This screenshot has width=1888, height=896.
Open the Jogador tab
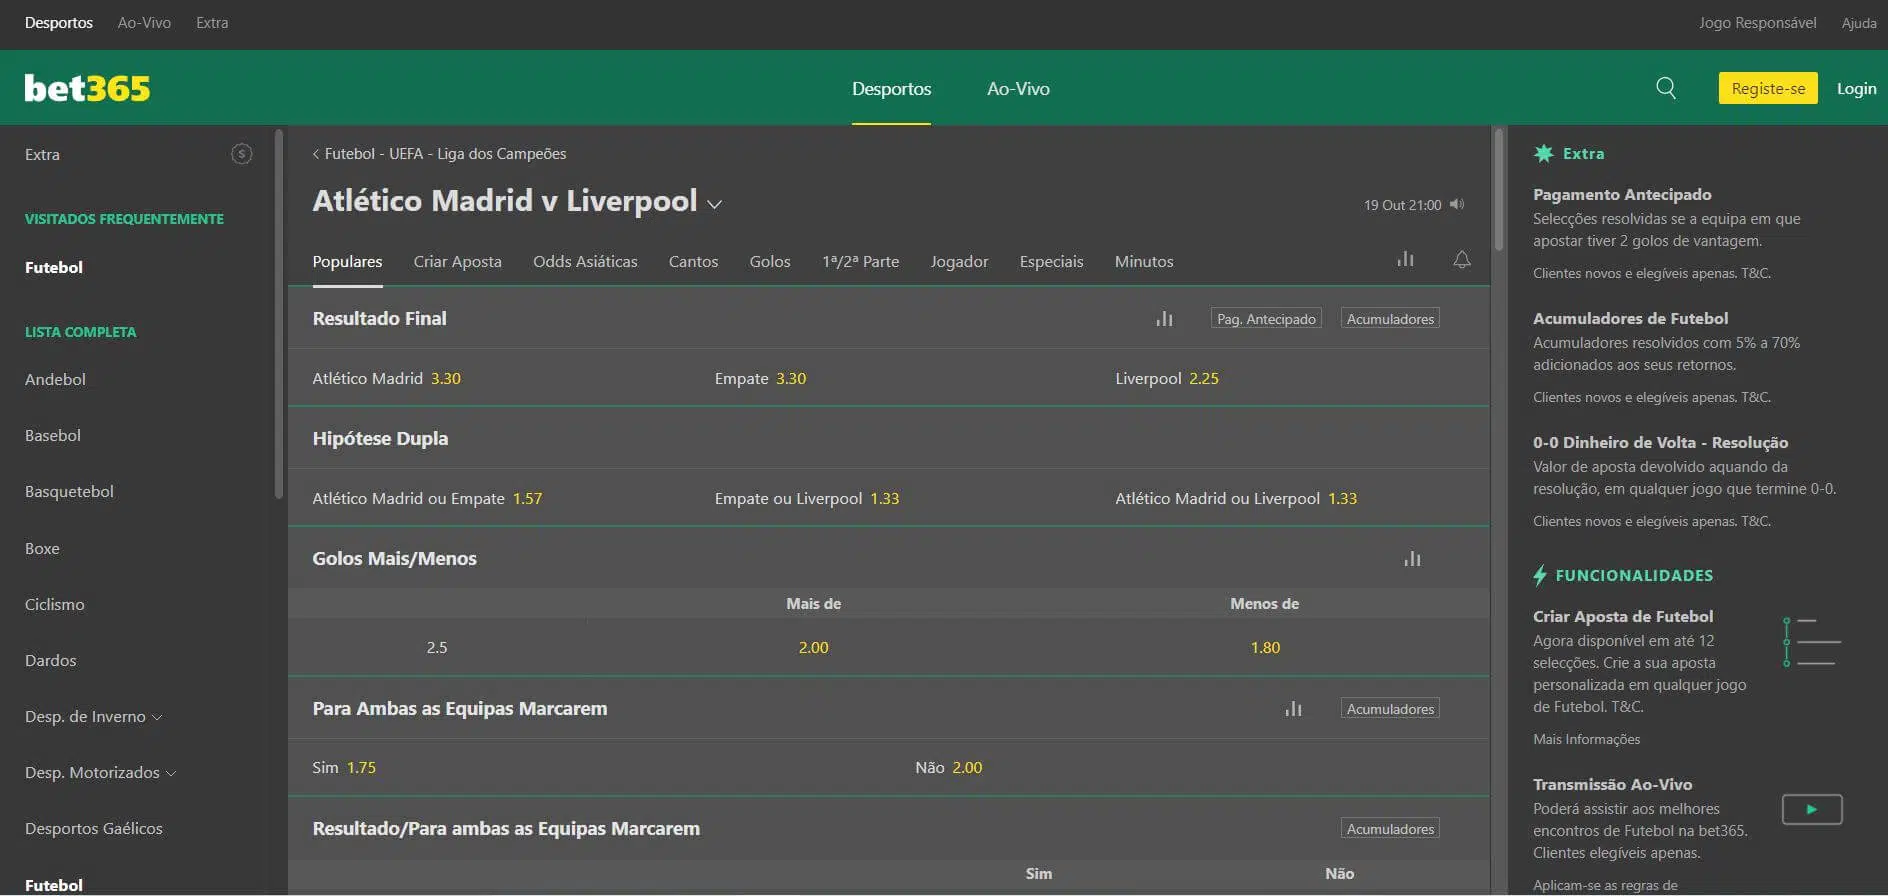tap(959, 261)
